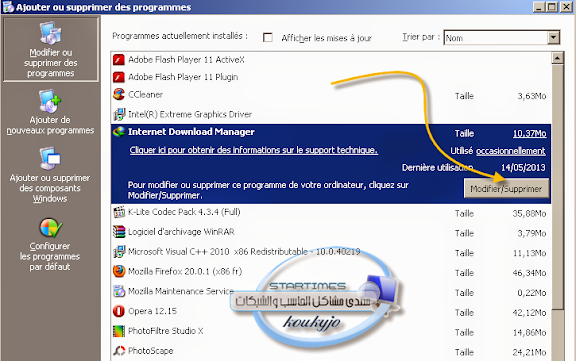Click the K-Lite Codec Pack icon
Image resolution: width=576 pixels, height=361 pixels.
[x=119, y=212]
